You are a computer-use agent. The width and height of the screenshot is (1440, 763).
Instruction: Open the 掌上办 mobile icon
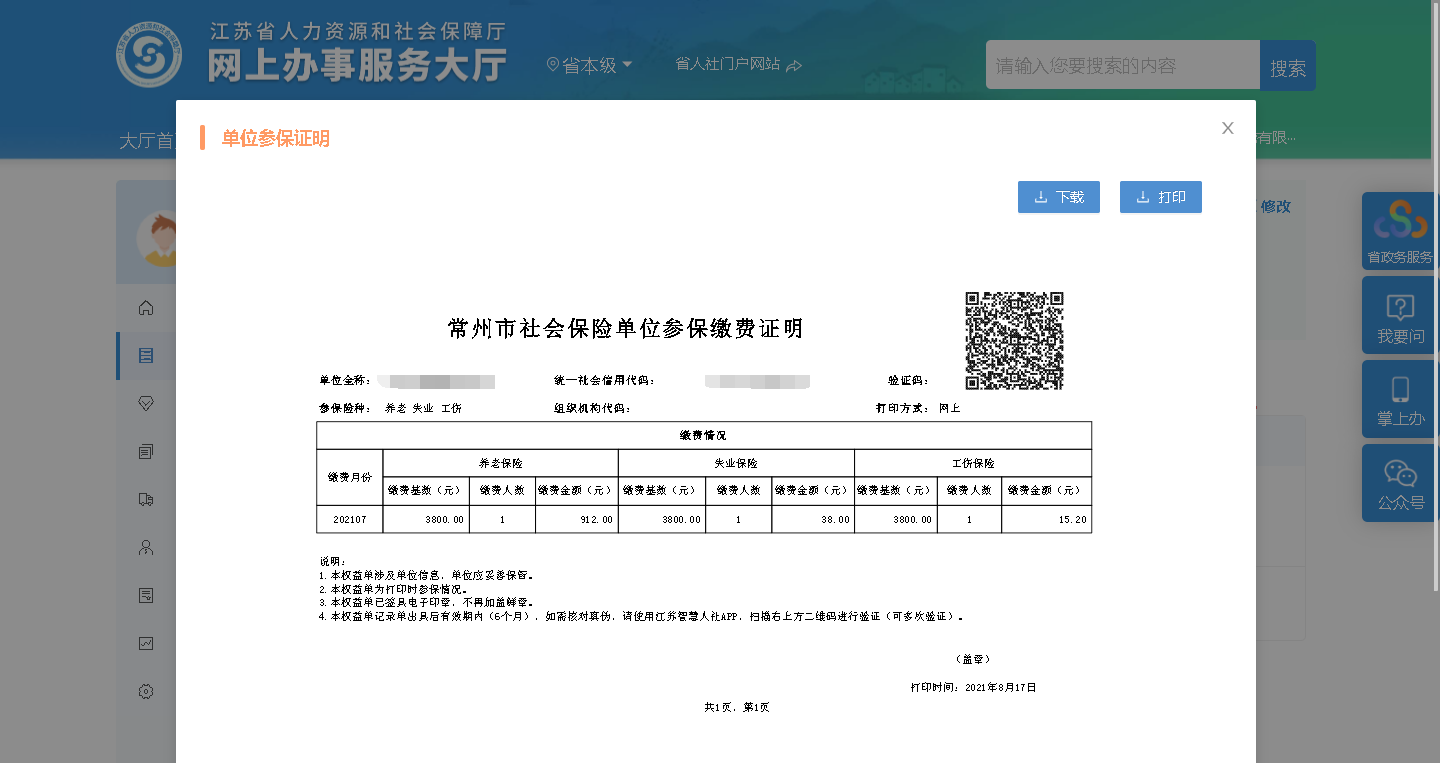1400,399
